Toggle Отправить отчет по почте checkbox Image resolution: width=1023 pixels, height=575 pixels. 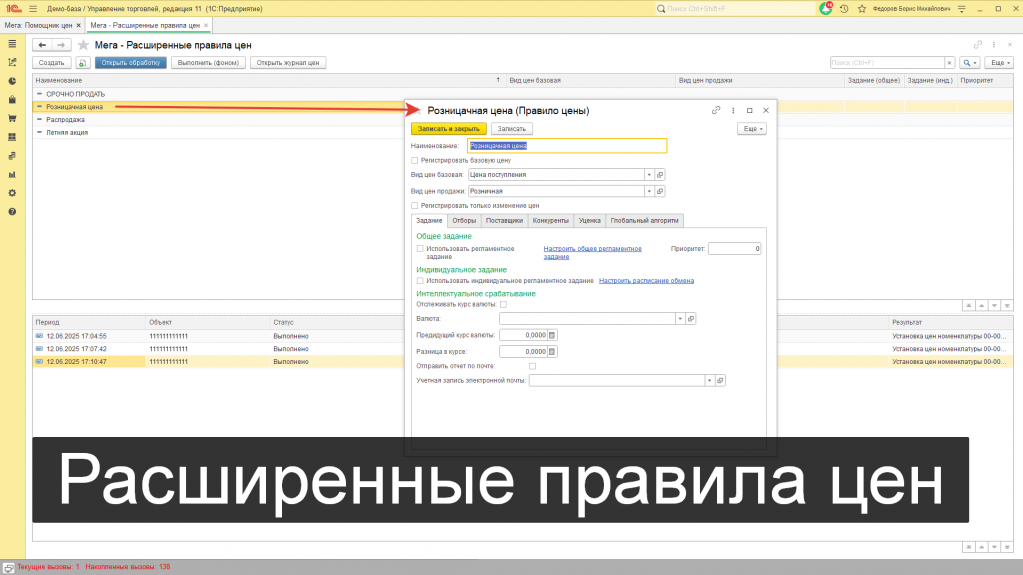point(532,366)
